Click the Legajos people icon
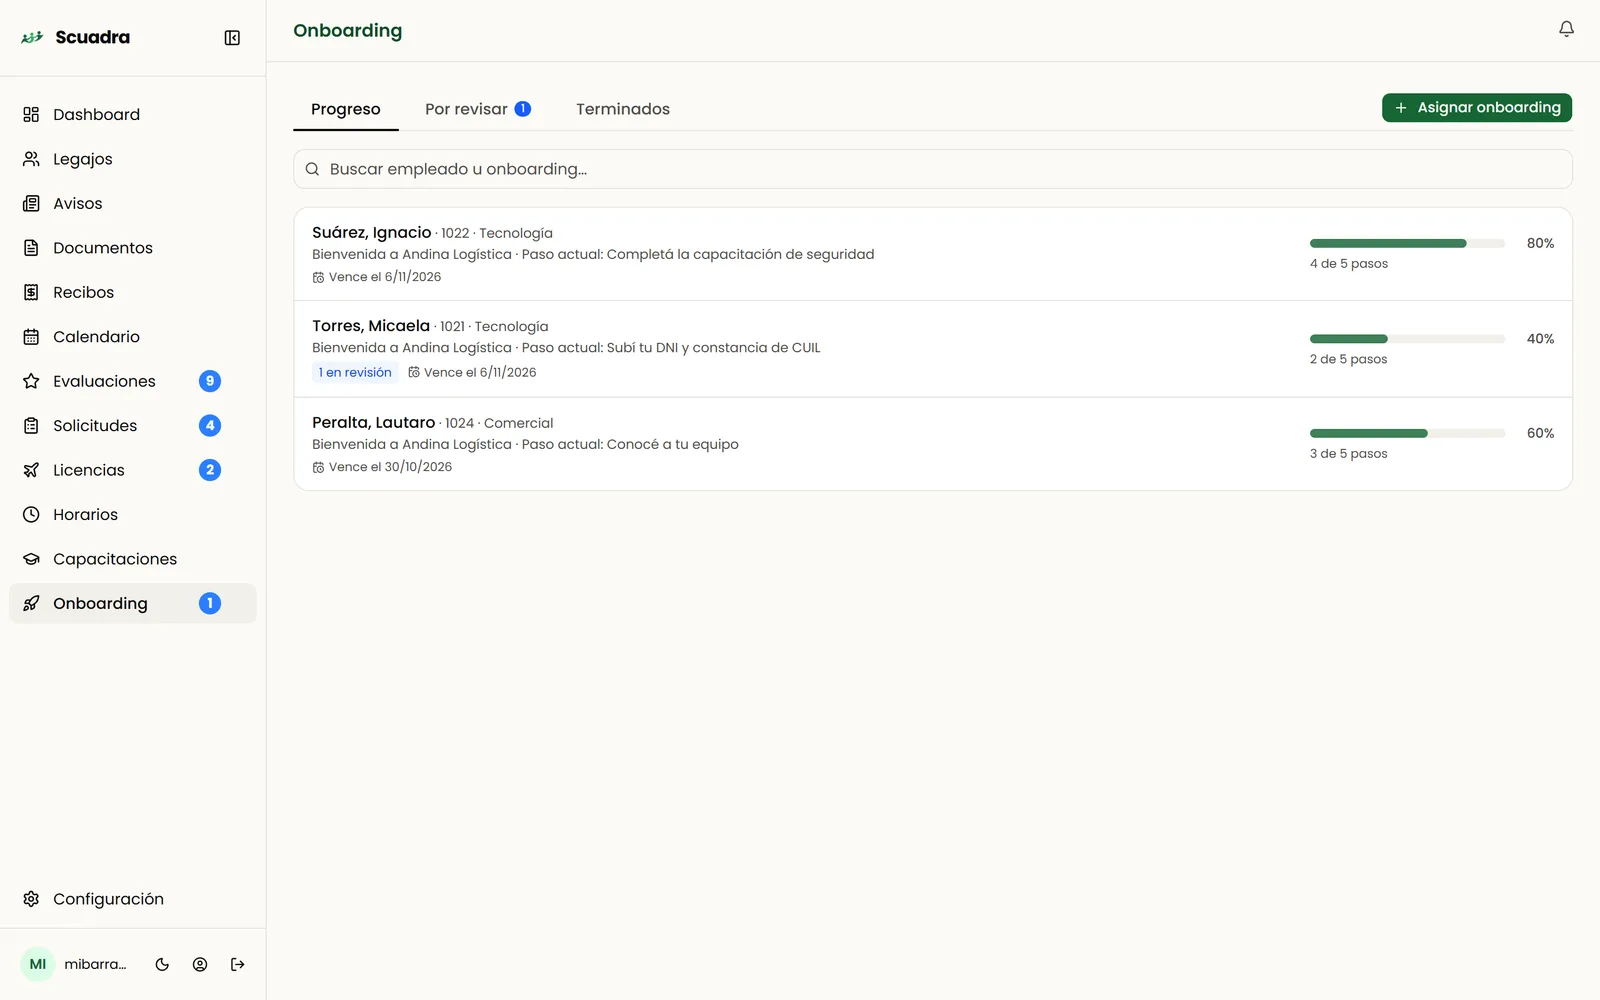This screenshot has height=1000, width=1600. pos(31,159)
